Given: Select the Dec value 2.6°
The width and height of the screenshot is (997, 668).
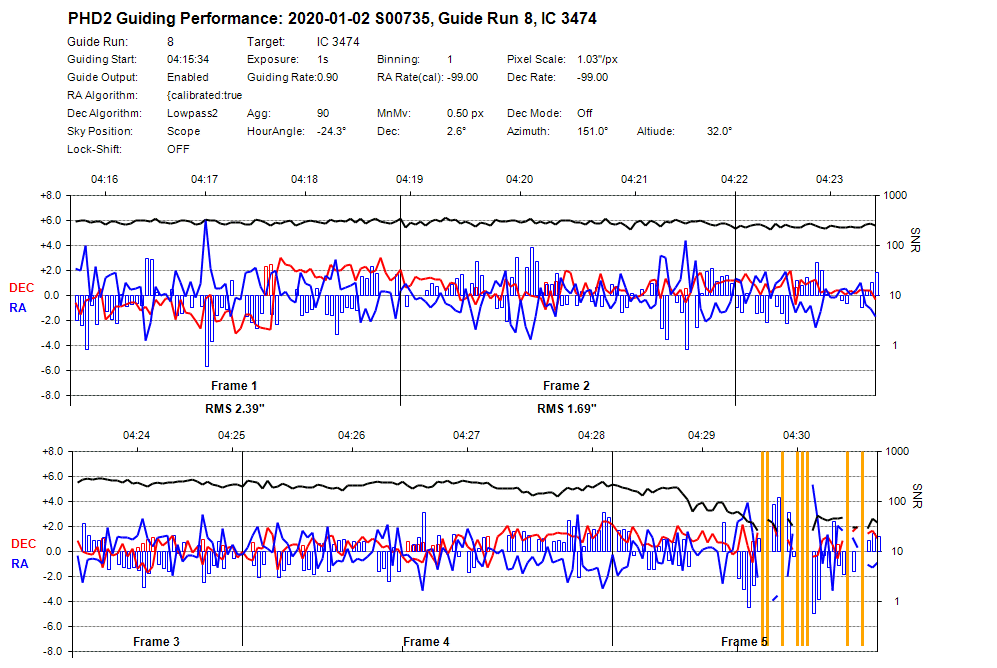Looking at the screenshot, I should coord(456,131).
